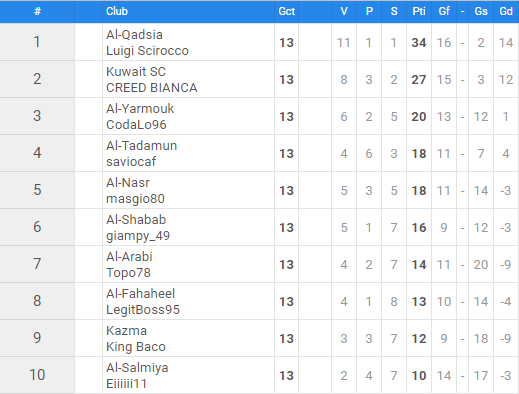Click the King Baco manager name
The width and height of the screenshot is (519, 394).
click(x=136, y=347)
